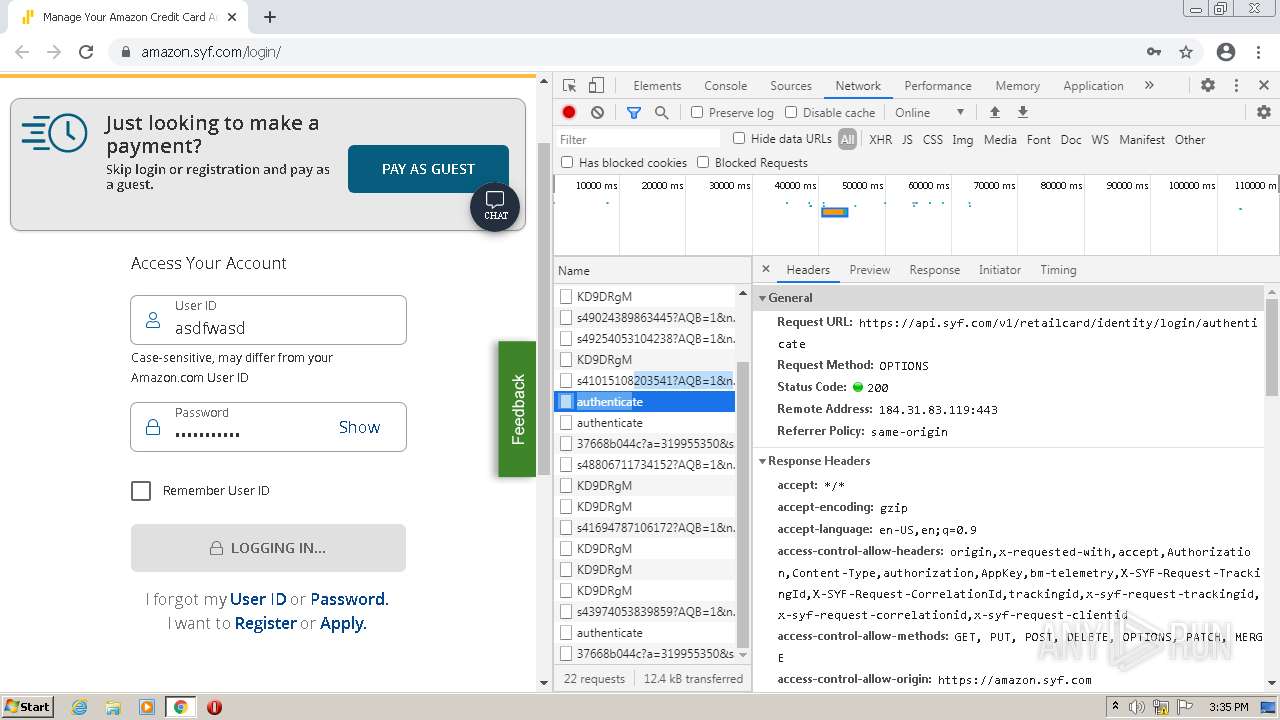The height and width of the screenshot is (720, 1280).
Task: Tick checkbox beside s48806711734152 request
Action: 566,465
